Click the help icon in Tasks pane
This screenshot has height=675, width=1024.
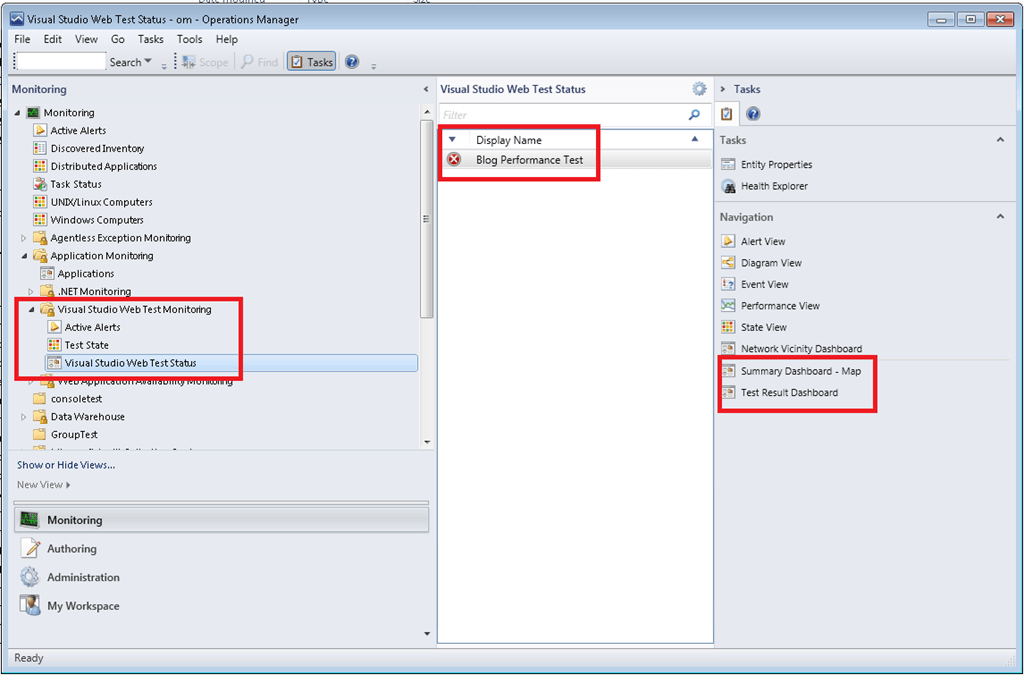coord(753,114)
